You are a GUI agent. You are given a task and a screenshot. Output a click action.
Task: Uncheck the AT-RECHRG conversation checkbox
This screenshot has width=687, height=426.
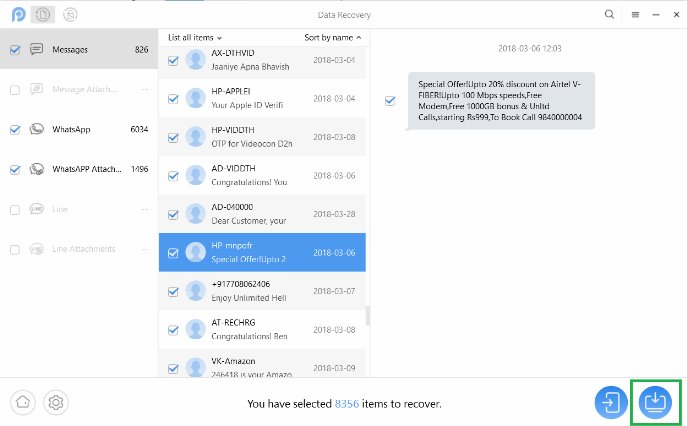tap(173, 330)
